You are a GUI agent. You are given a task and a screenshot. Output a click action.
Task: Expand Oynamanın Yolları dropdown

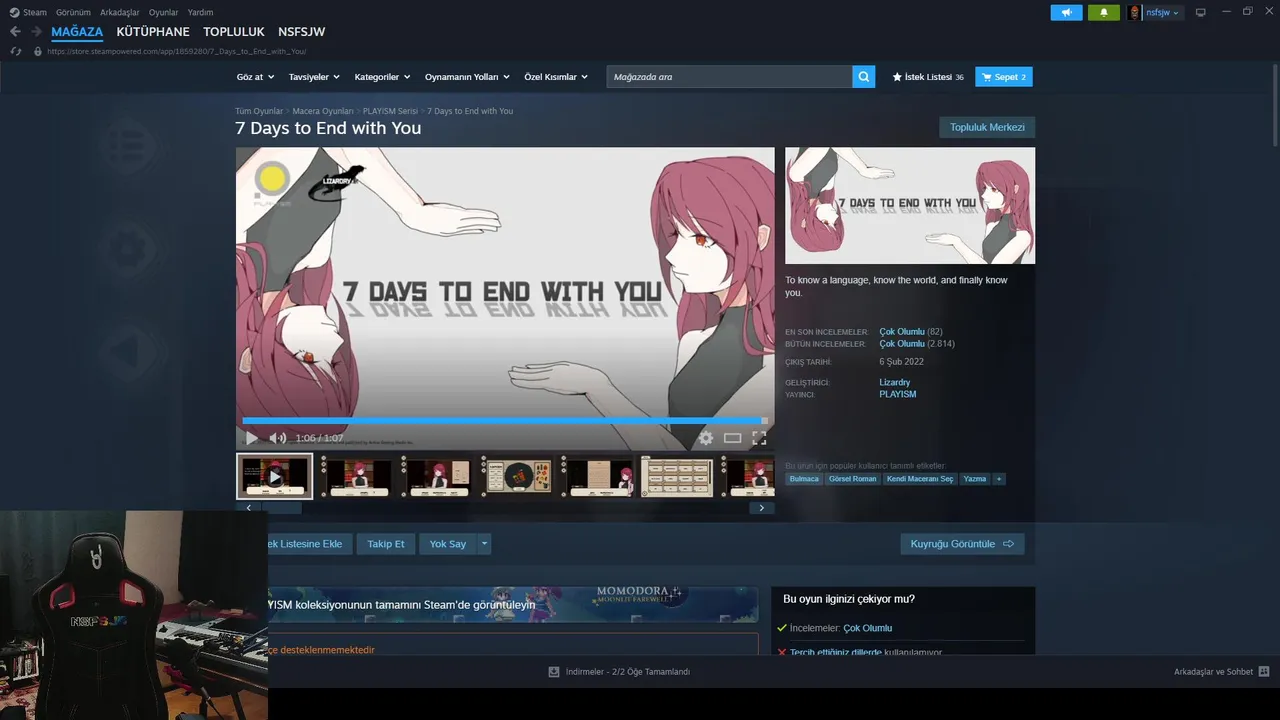tap(467, 77)
